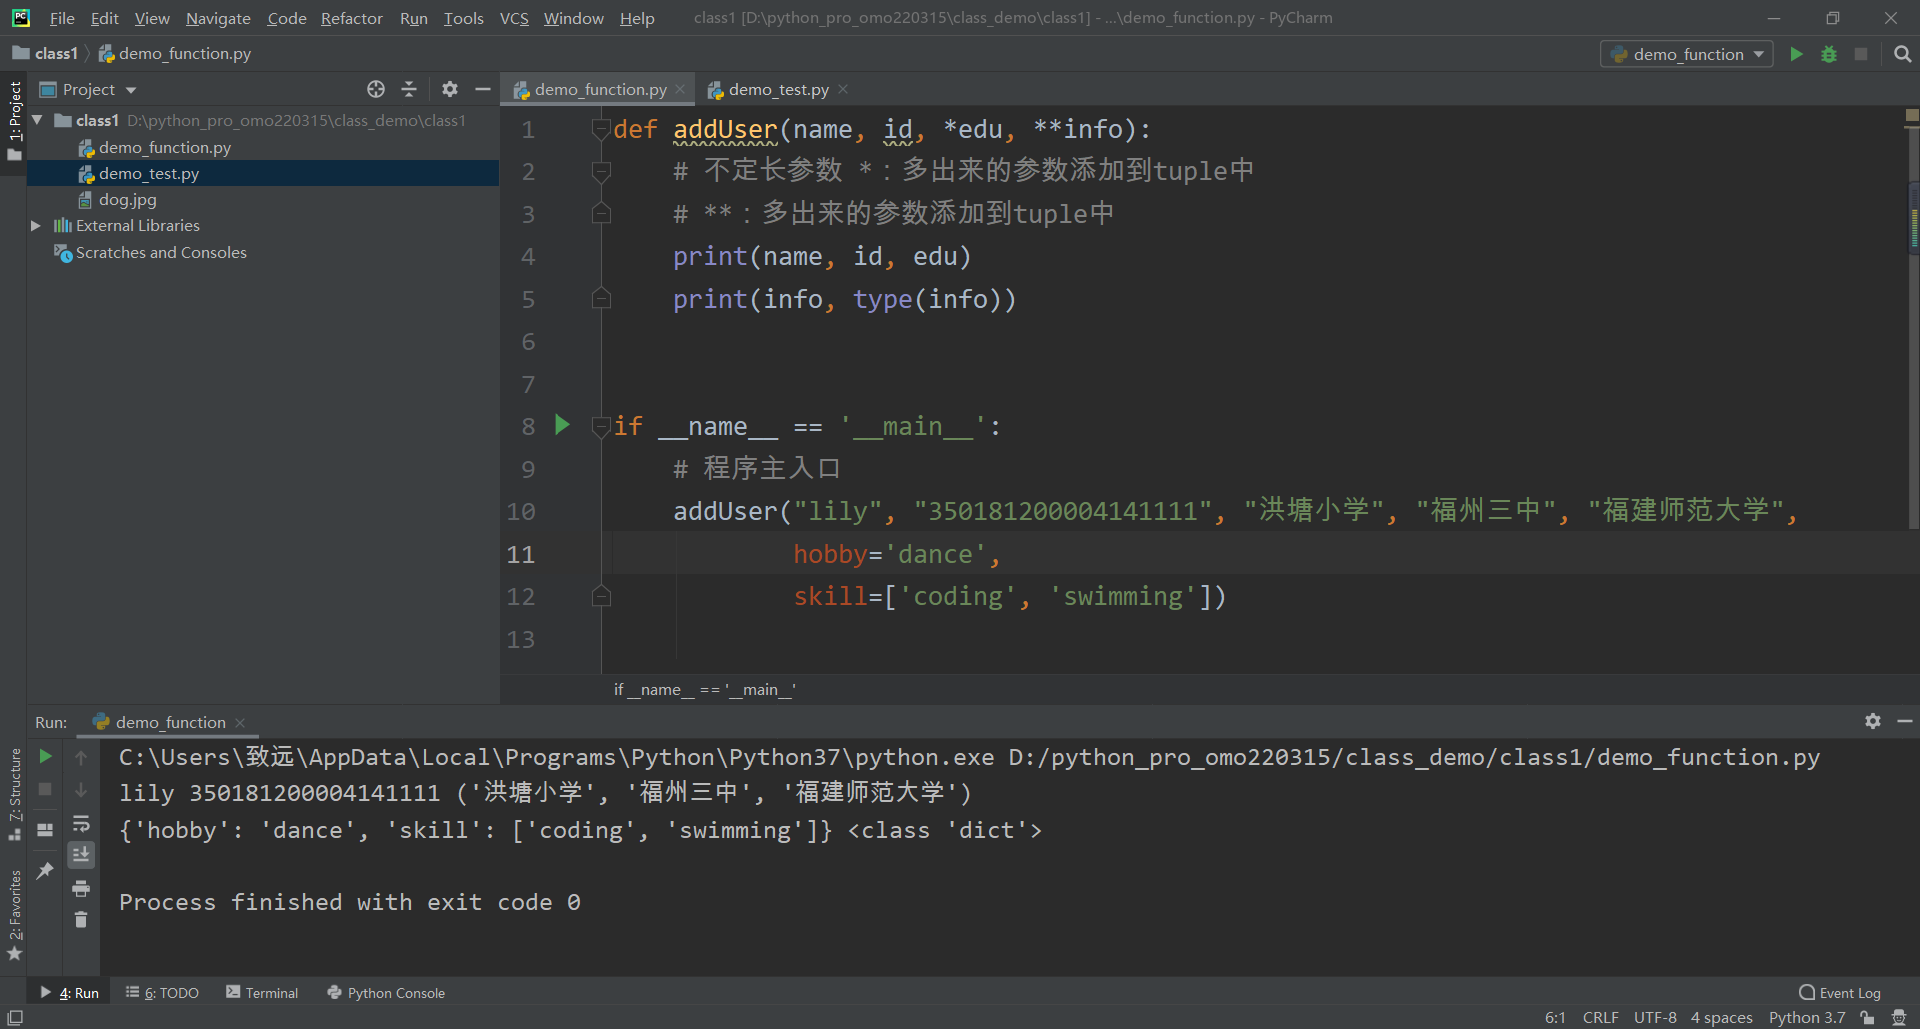Clear the Run console output
Viewport: 1920px width, 1029px height.
click(x=82, y=919)
